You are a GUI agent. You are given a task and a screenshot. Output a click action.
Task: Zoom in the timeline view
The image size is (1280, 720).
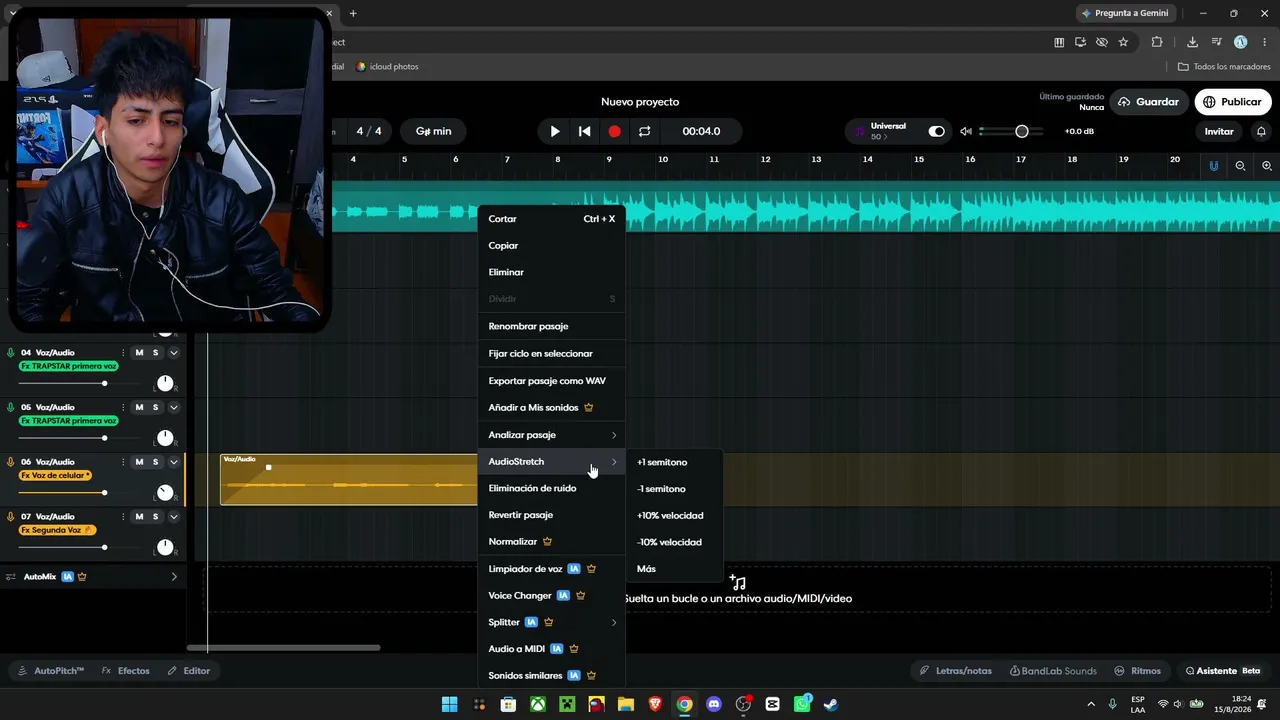point(1267,166)
